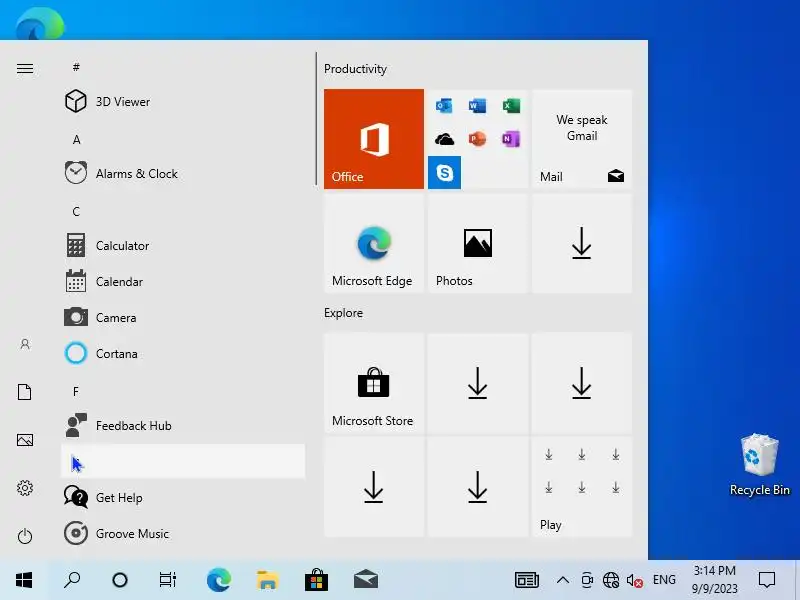Select the letter C index header
This screenshot has height=600, width=800.
(76, 211)
